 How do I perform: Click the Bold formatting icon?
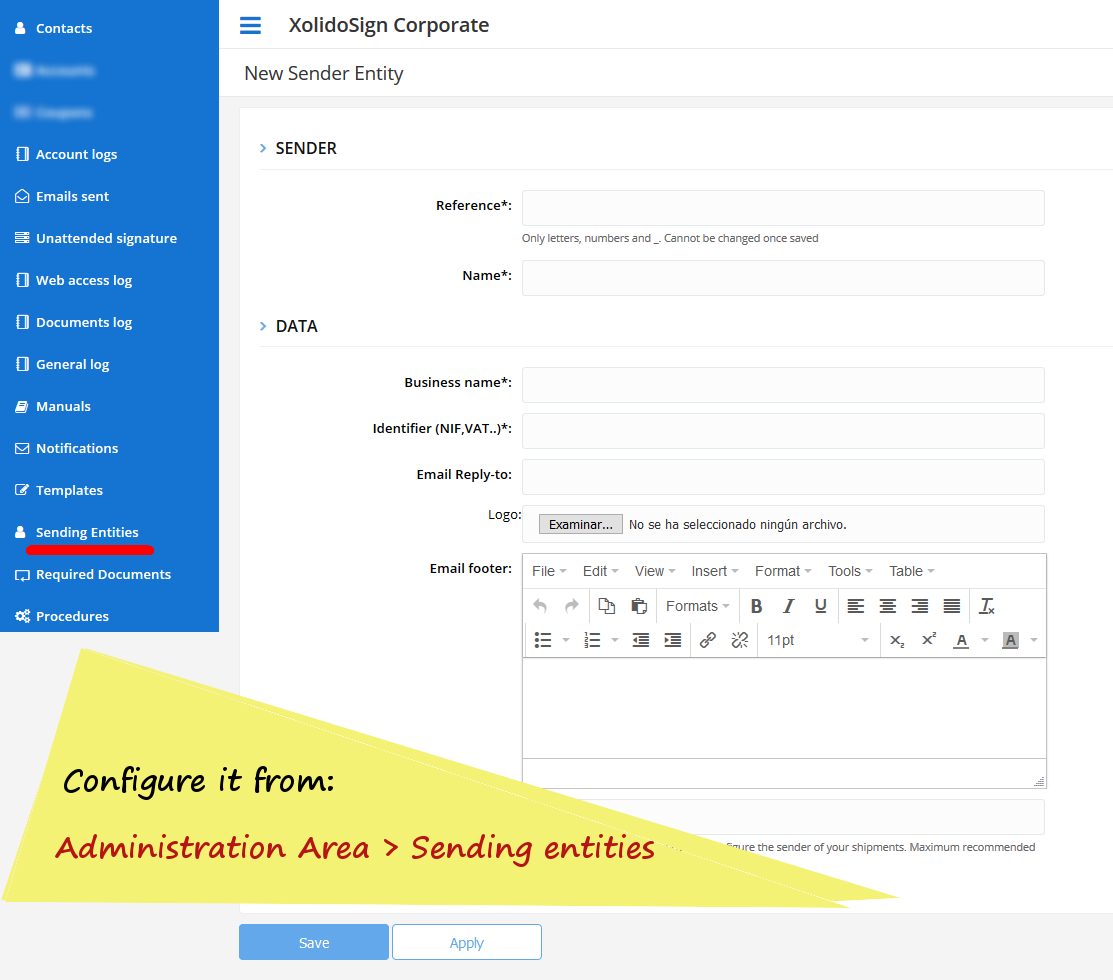(757, 606)
